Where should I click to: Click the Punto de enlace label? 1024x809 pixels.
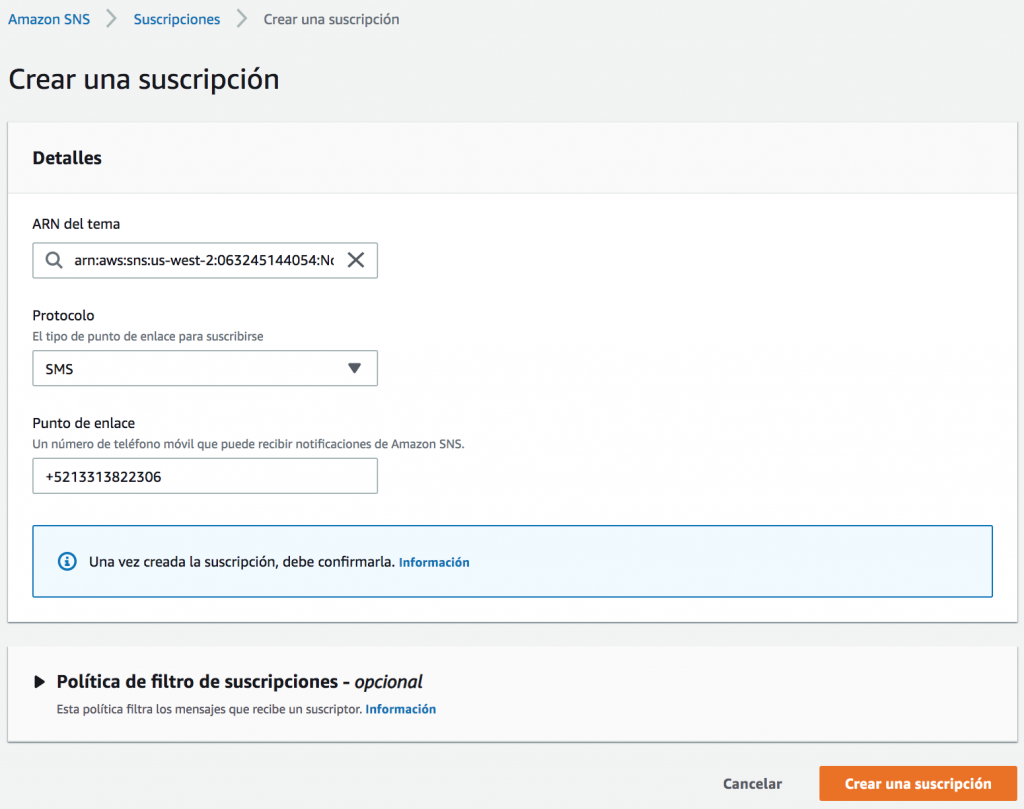[x=84, y=423]
